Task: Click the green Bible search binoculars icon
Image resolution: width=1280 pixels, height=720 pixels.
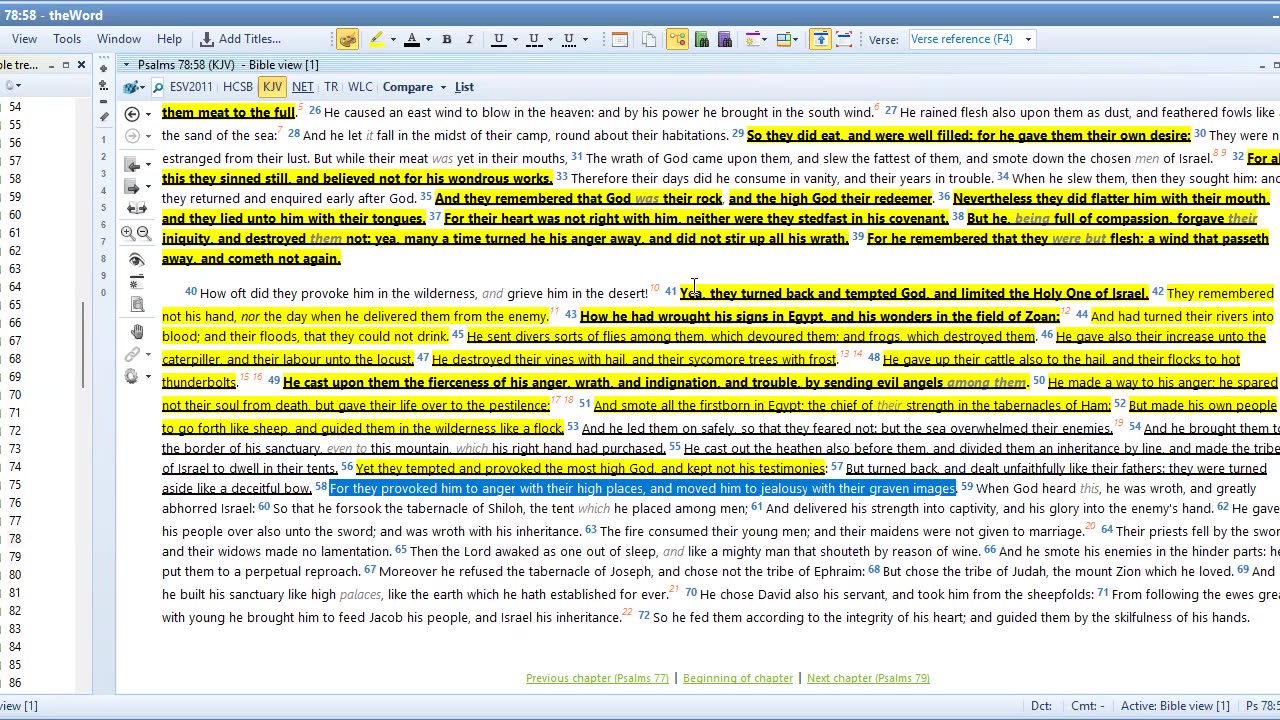Action: point(701,39)
